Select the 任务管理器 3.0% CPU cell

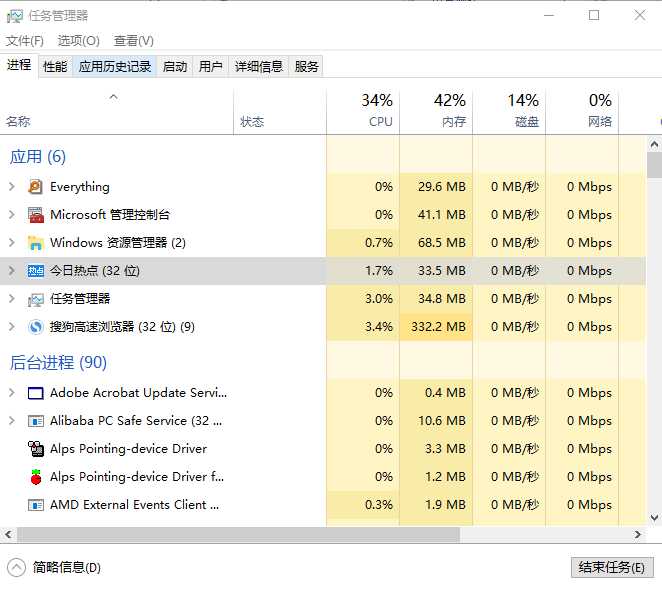(363, 299)
